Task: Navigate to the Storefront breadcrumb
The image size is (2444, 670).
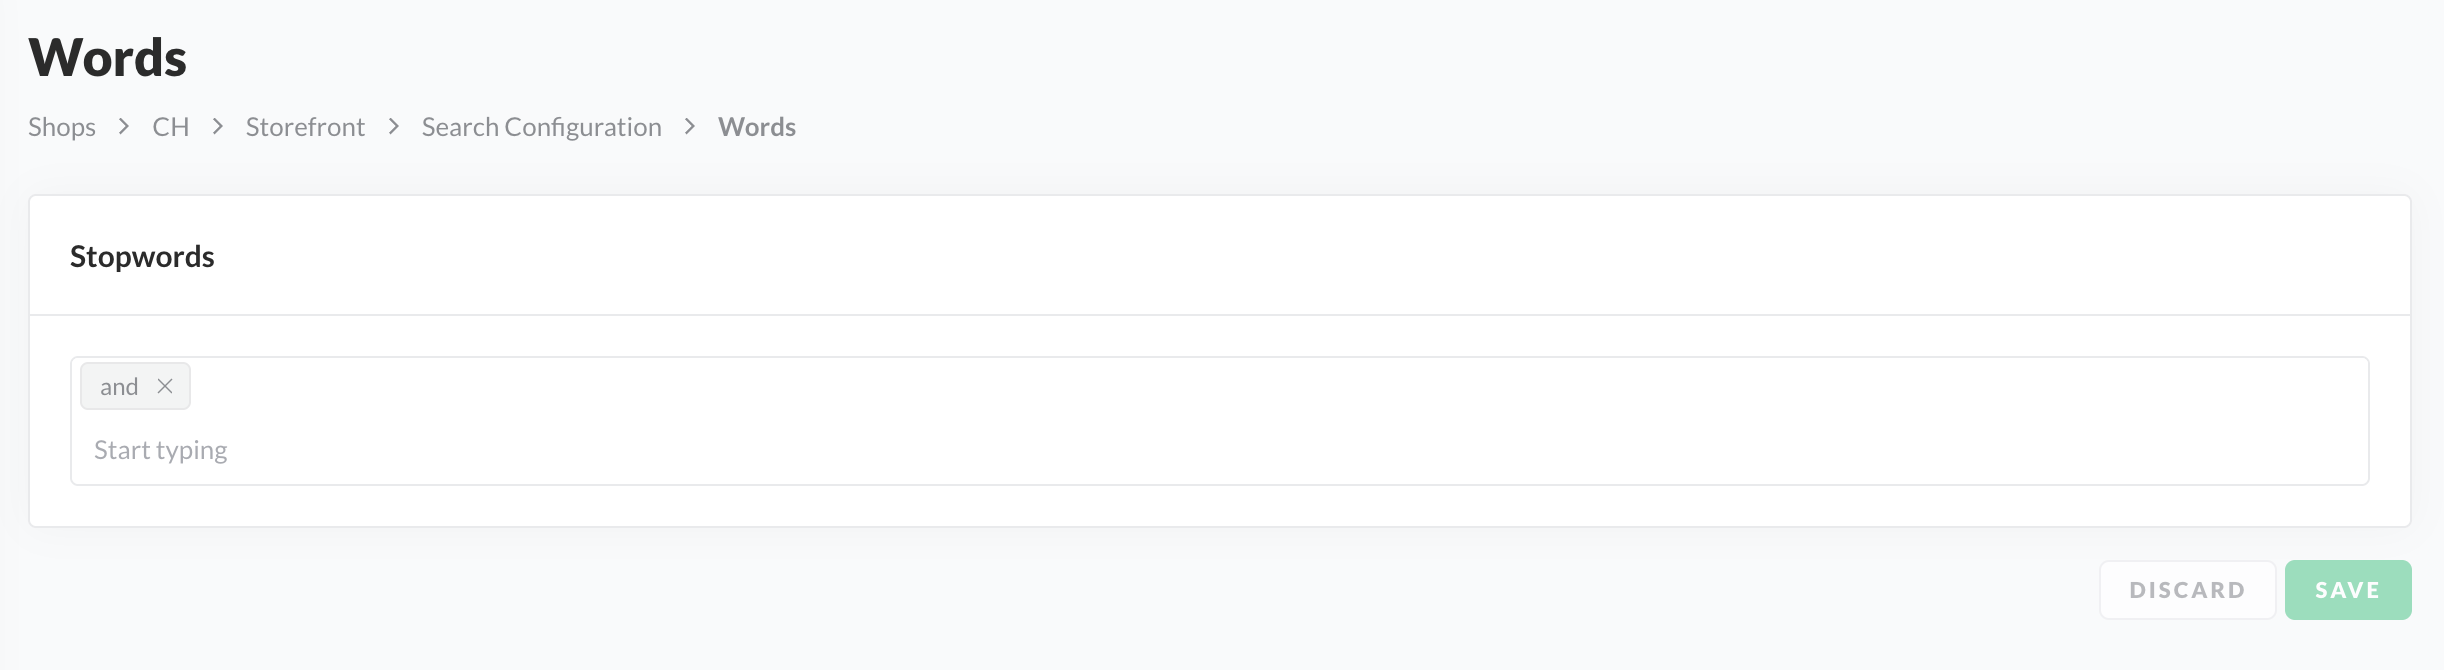Action: [305, 127]
